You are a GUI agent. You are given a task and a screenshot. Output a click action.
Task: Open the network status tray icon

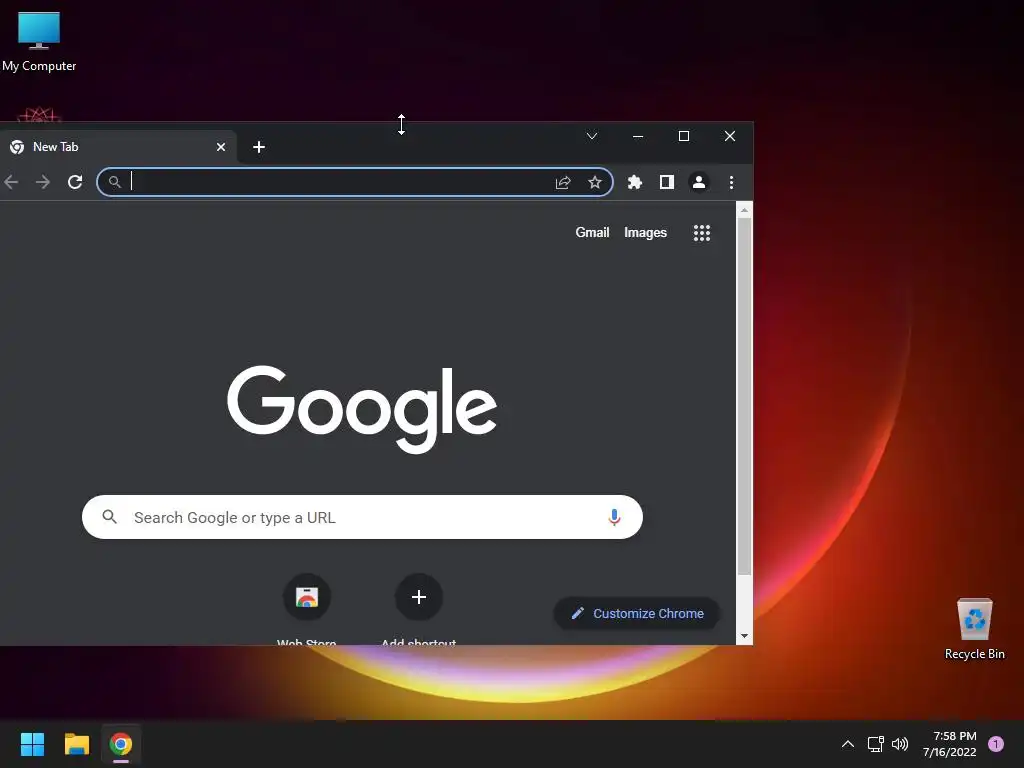pyautogui.click(x=875, y=744)
